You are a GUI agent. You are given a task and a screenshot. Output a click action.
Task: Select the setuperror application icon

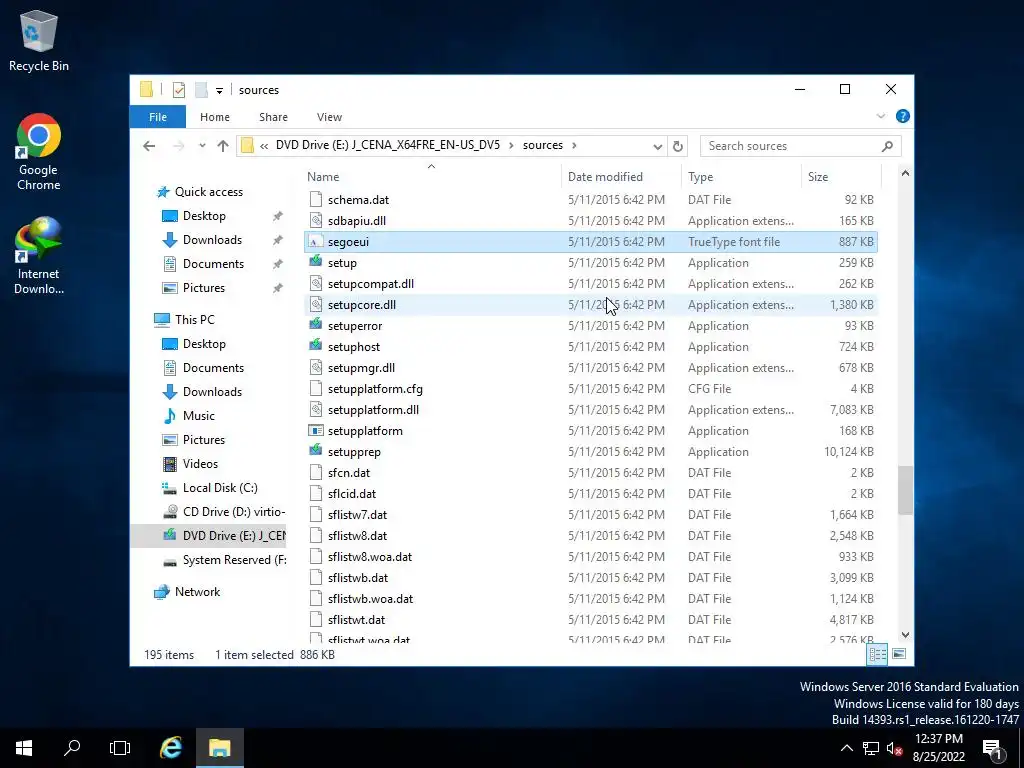(316, 325)
